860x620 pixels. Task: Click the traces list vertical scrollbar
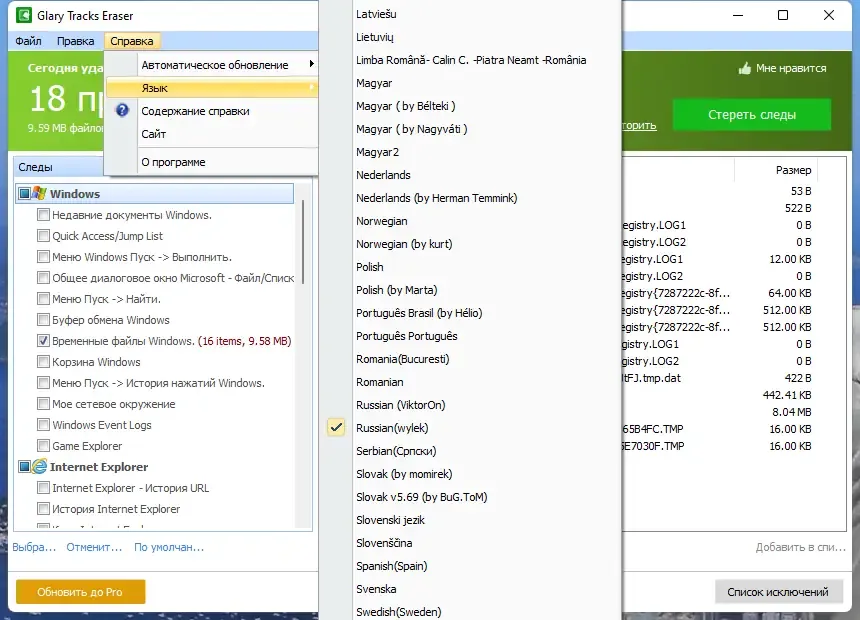(x=303, y=241)
